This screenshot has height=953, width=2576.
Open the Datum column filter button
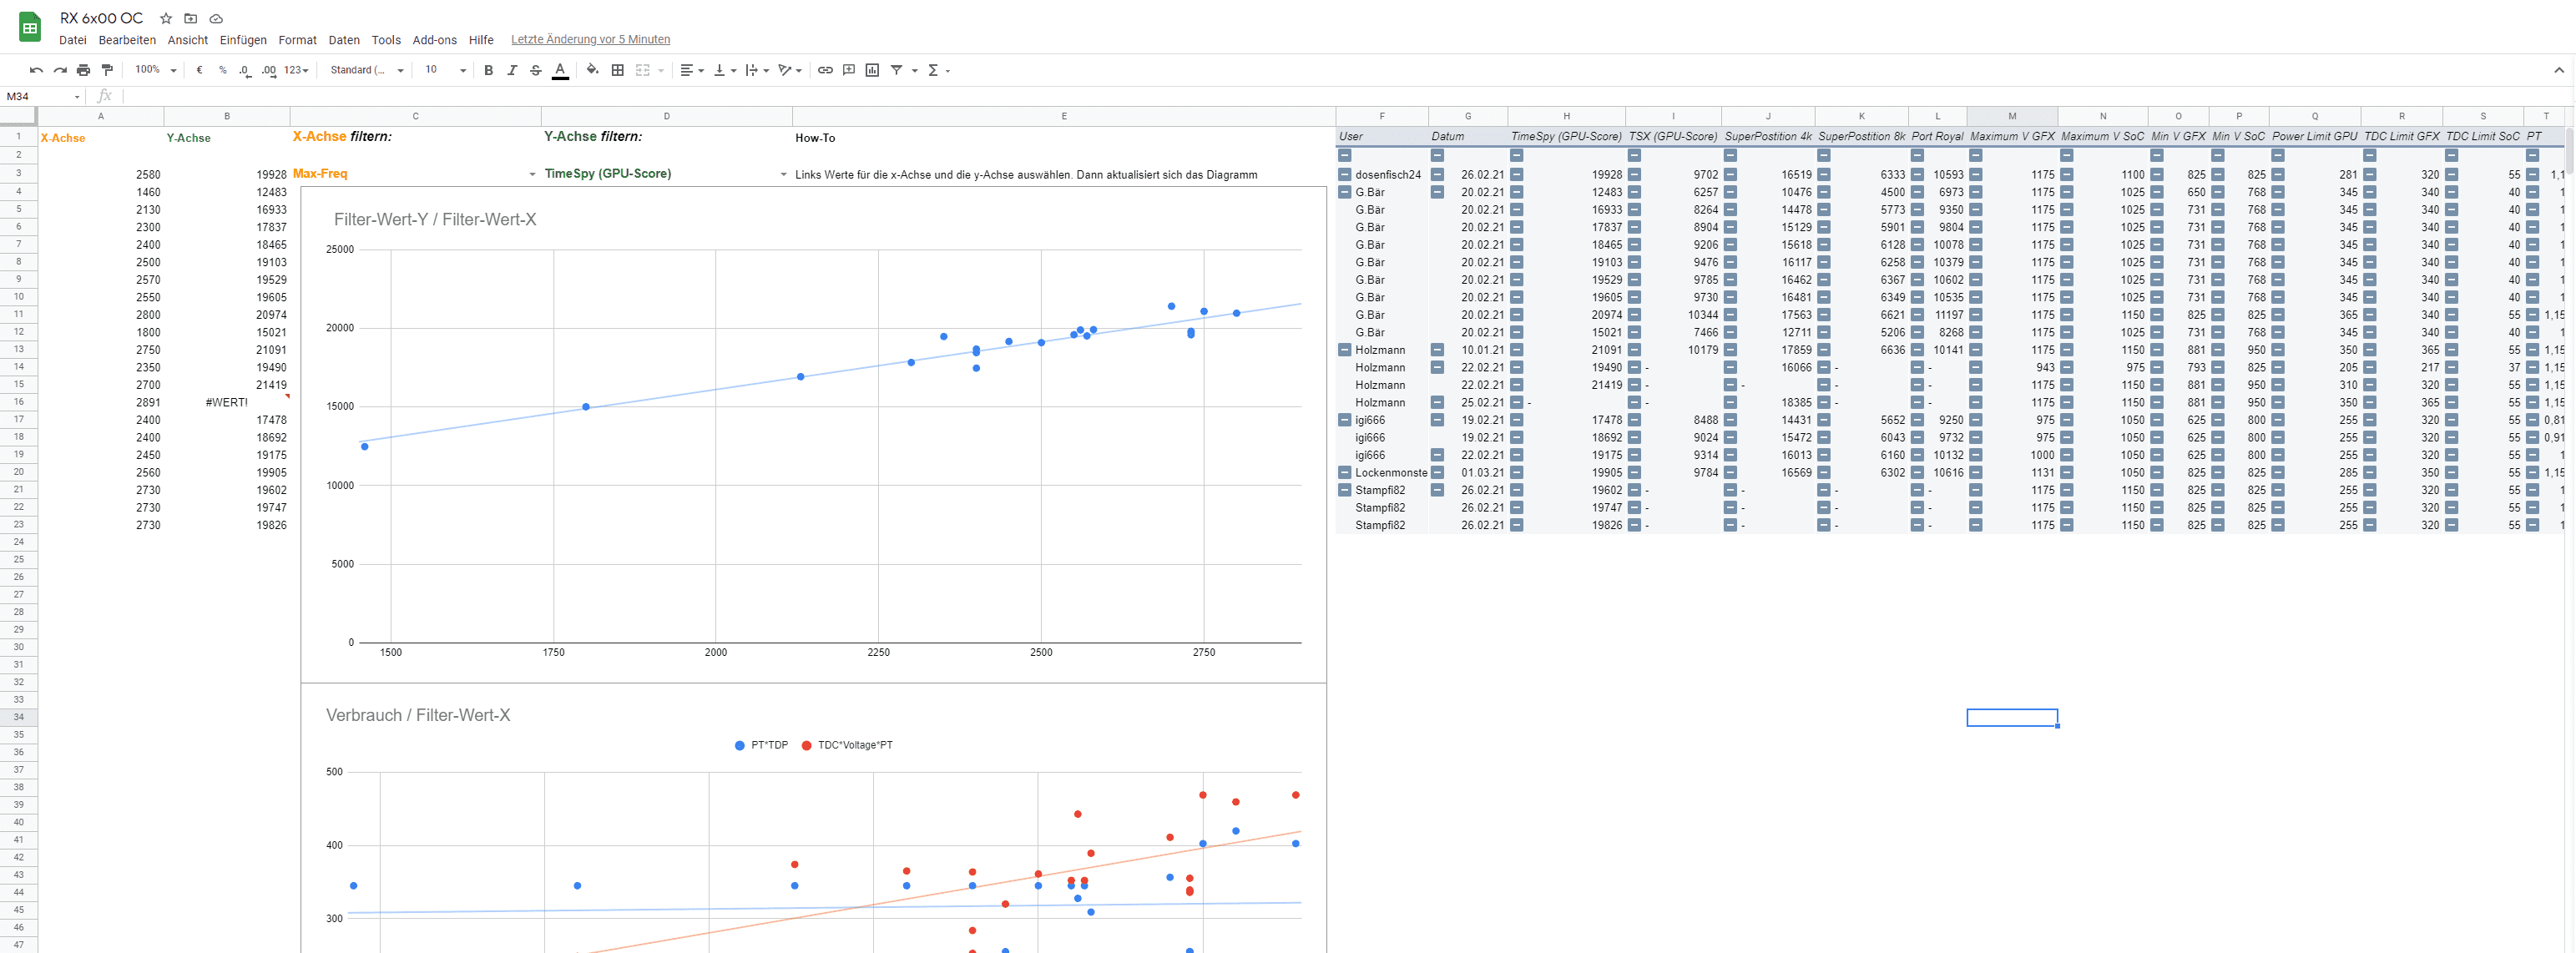(1437, 155)
